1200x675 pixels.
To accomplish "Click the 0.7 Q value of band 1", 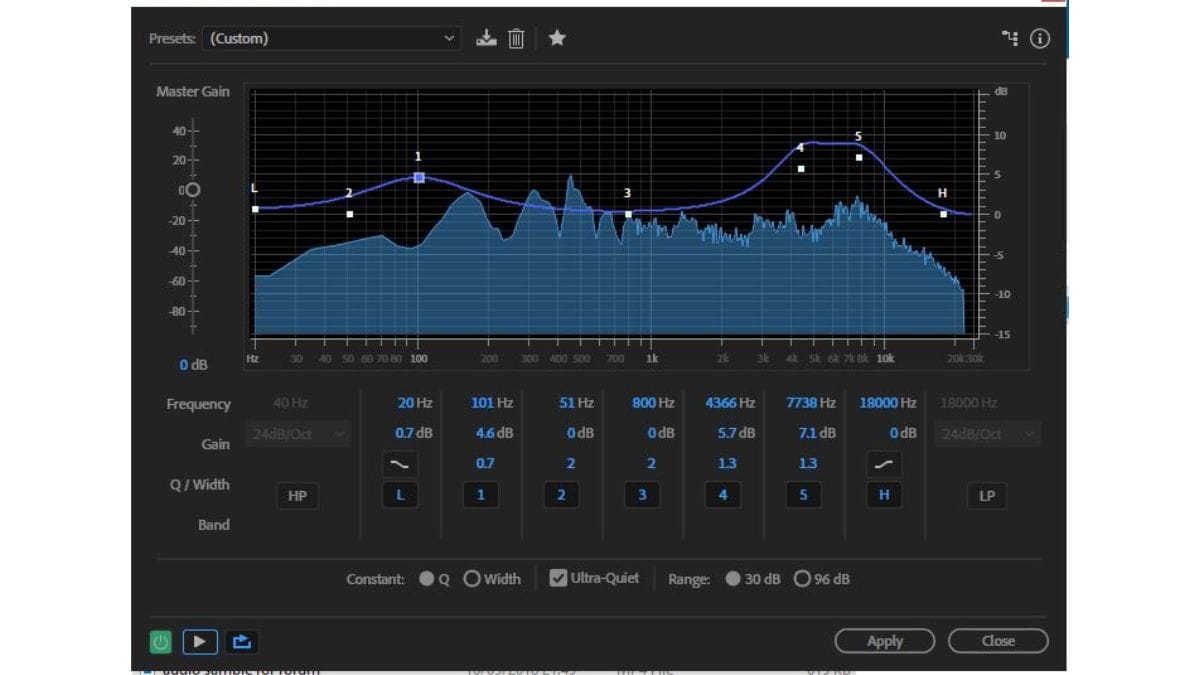I will tap(485, 464).
